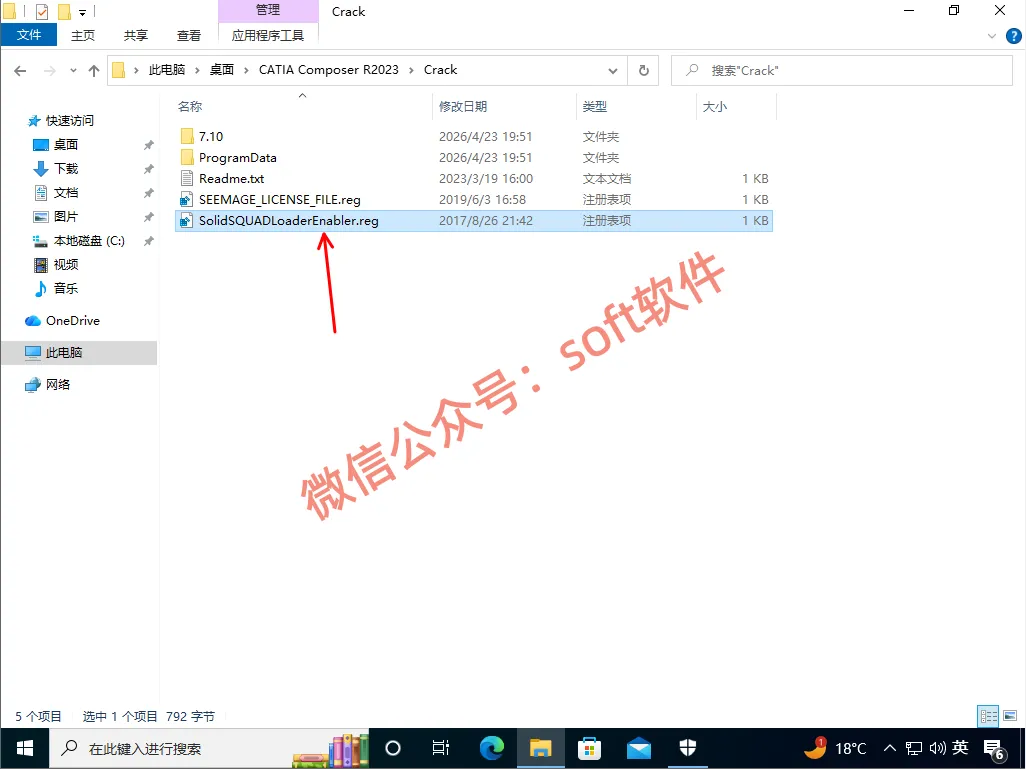
Task: Click CATIA Composer R2023 in breadcrumb
Action: click(328, 70)
